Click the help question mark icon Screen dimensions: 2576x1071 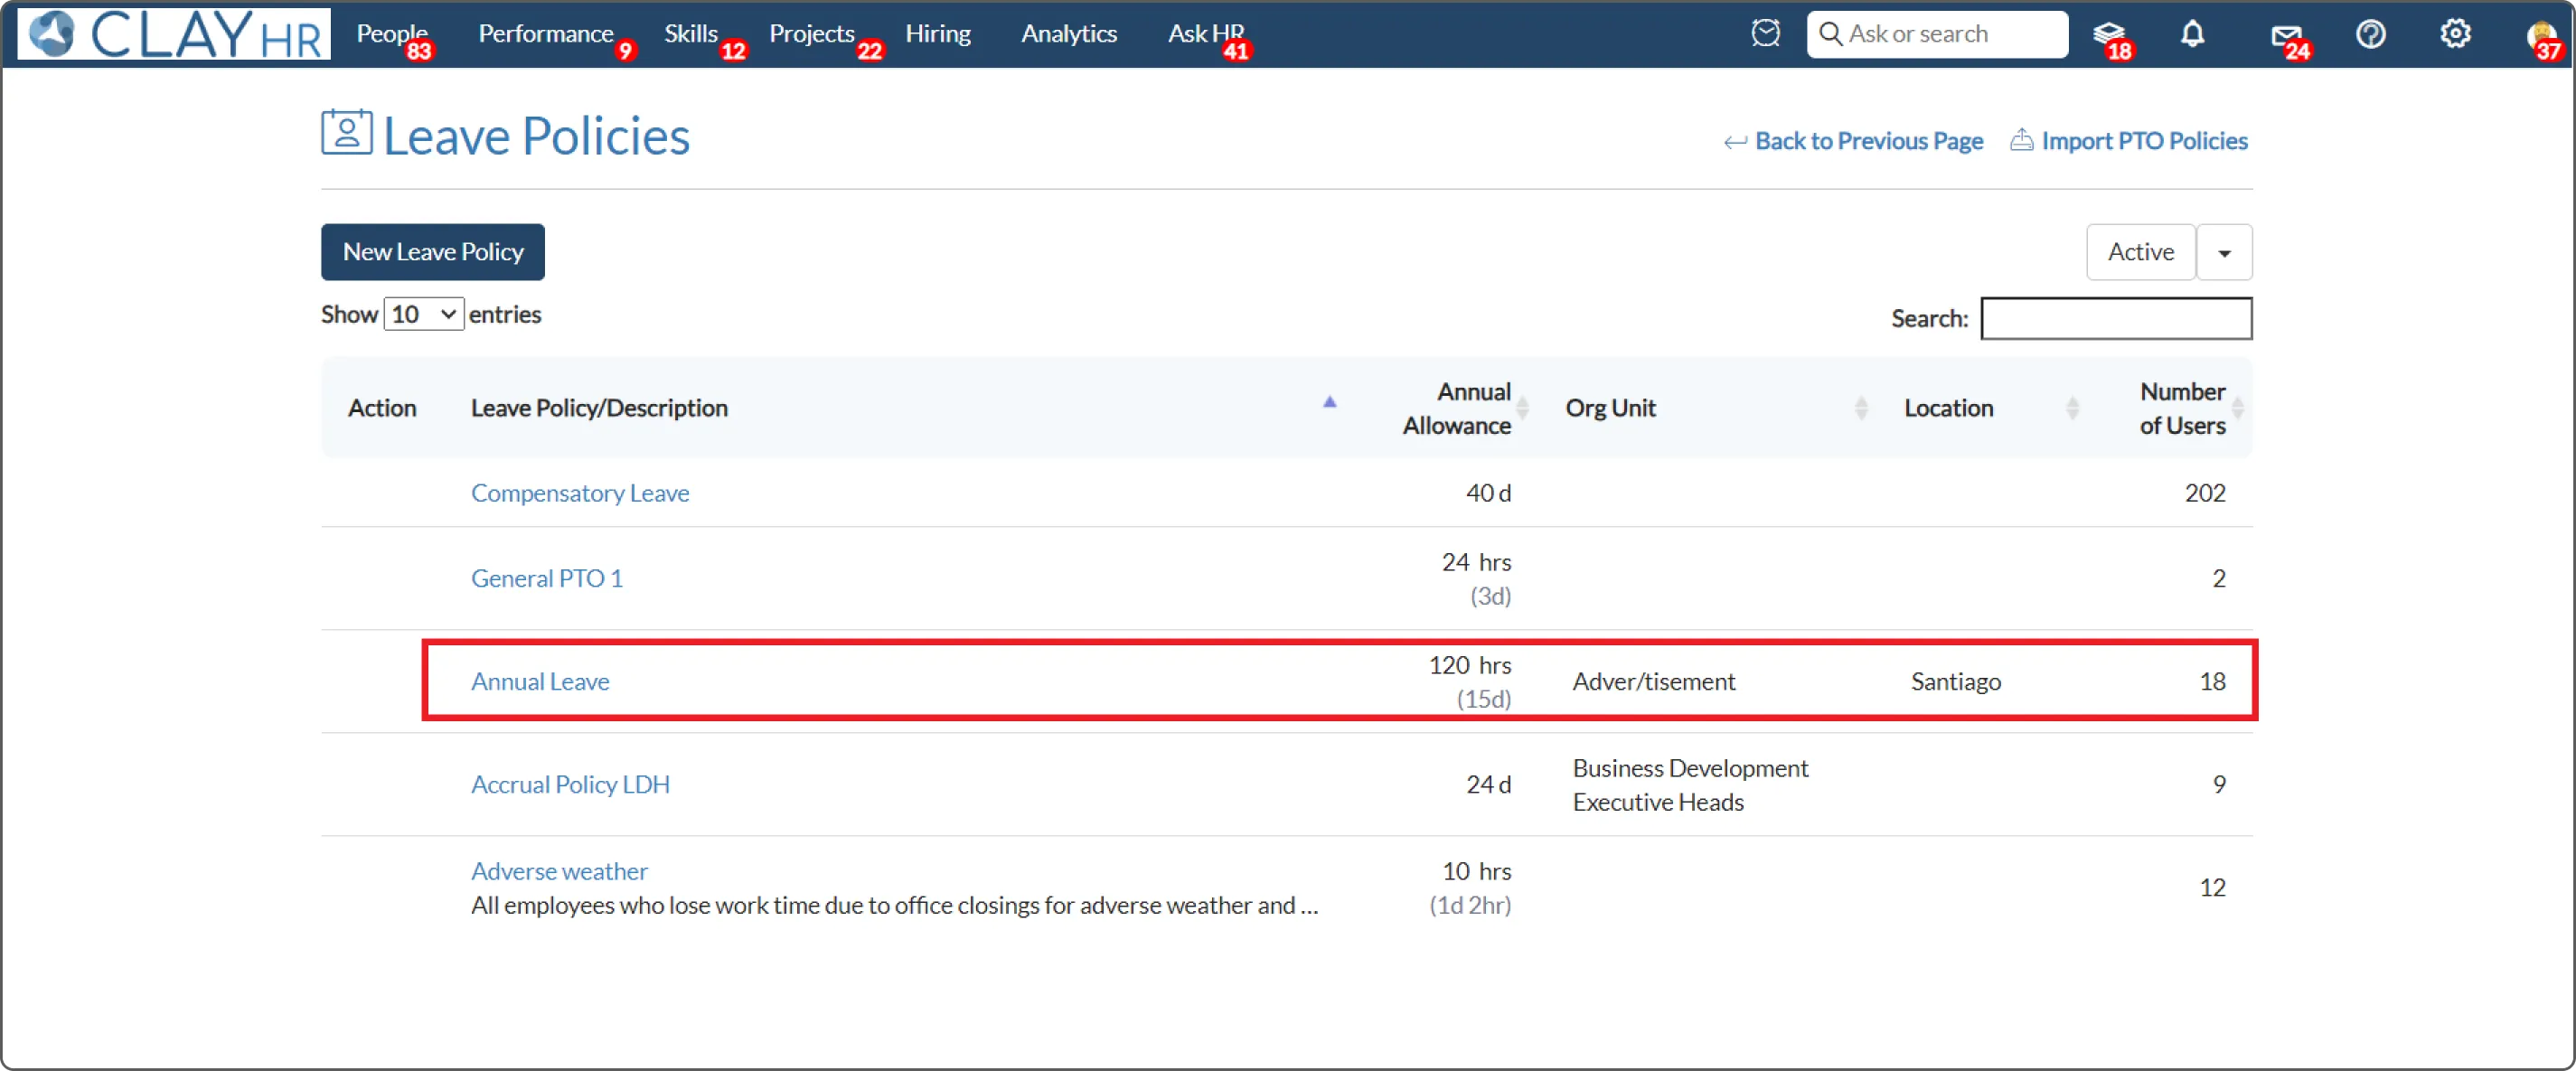pos(2370,34)
